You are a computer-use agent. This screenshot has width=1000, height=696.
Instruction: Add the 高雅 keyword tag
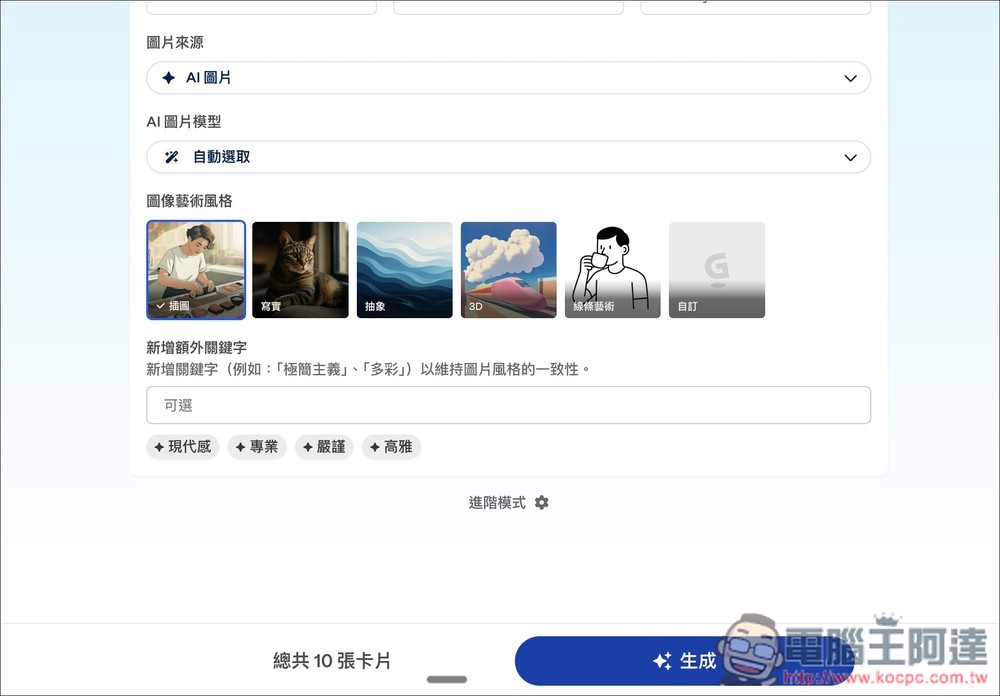[x=391, y=447]
